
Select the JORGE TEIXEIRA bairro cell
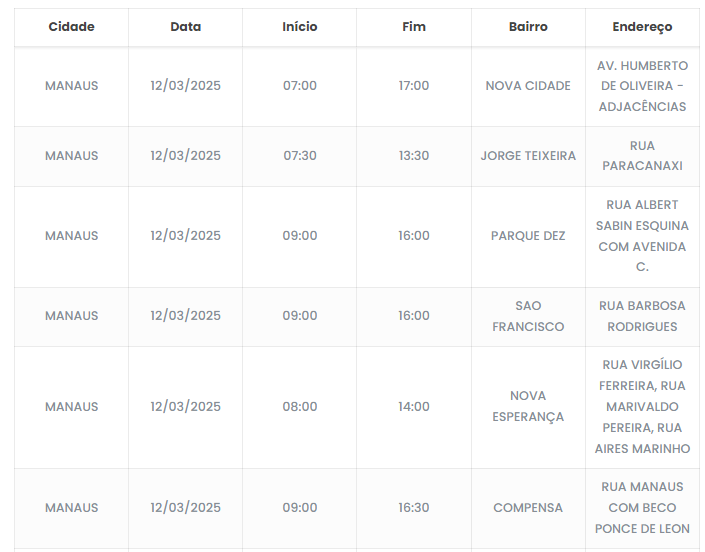(x=528, y=156)
